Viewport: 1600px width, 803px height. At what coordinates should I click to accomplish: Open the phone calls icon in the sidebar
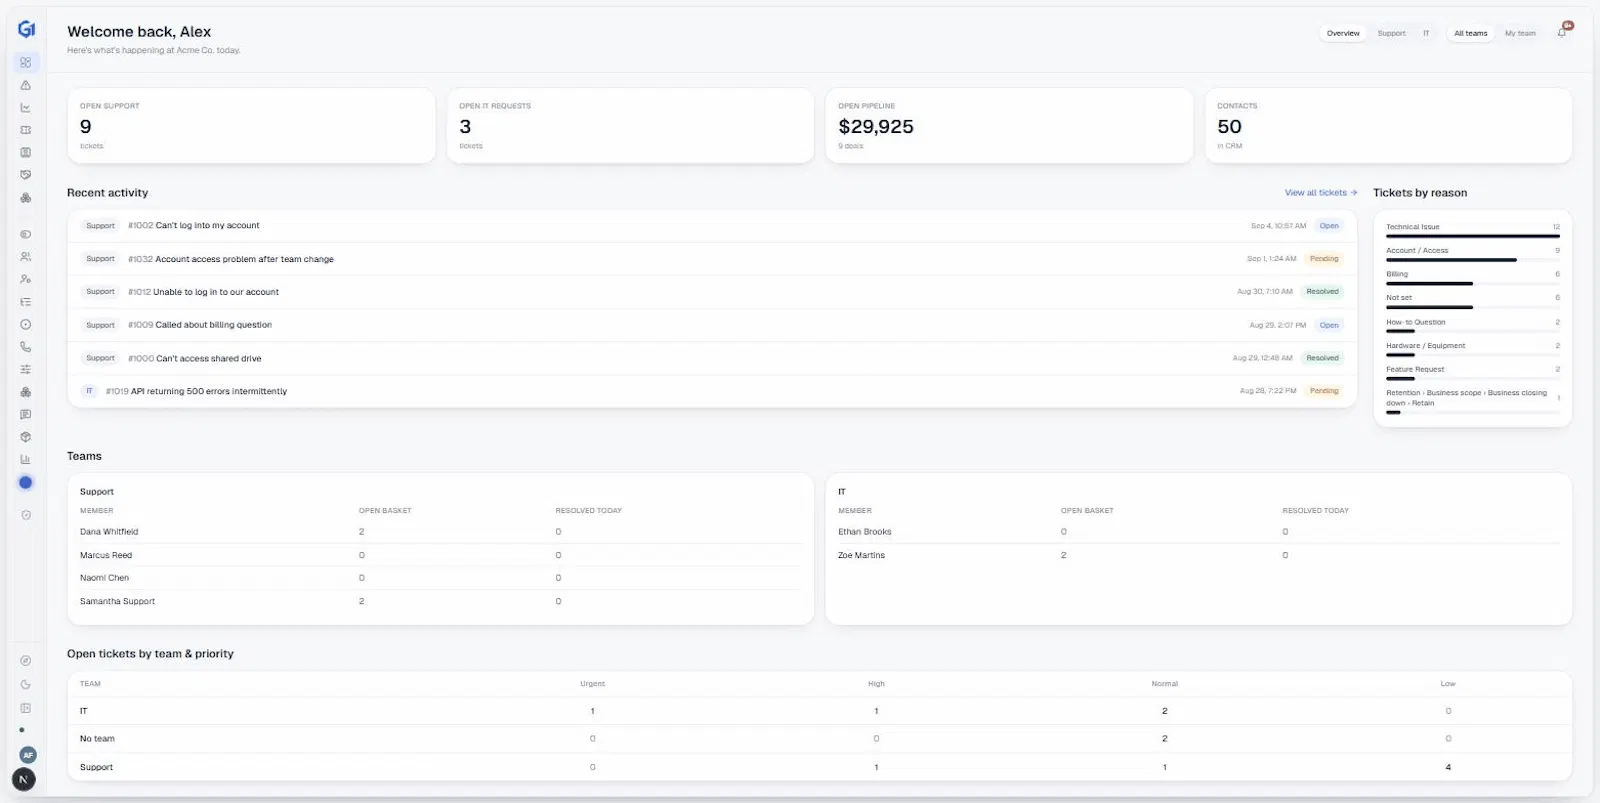pyautogui.click(x=26, y=347)
